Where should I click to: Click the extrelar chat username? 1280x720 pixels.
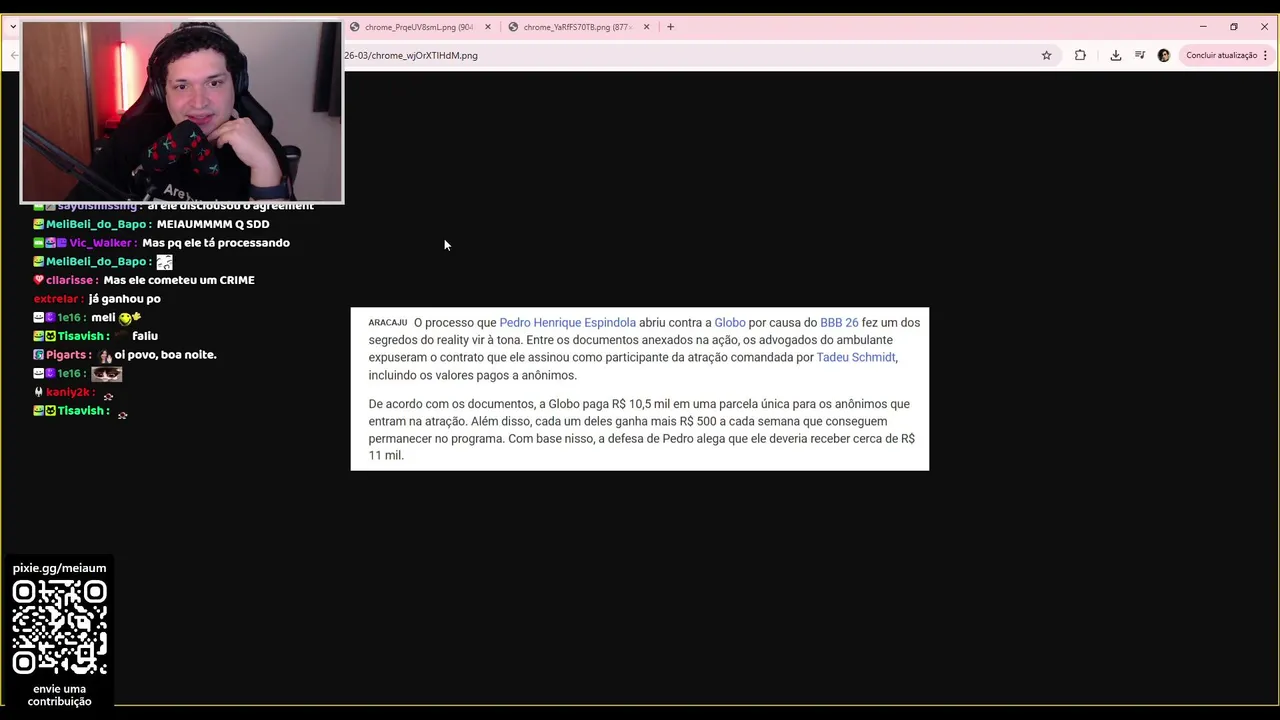tap(56, 299)
